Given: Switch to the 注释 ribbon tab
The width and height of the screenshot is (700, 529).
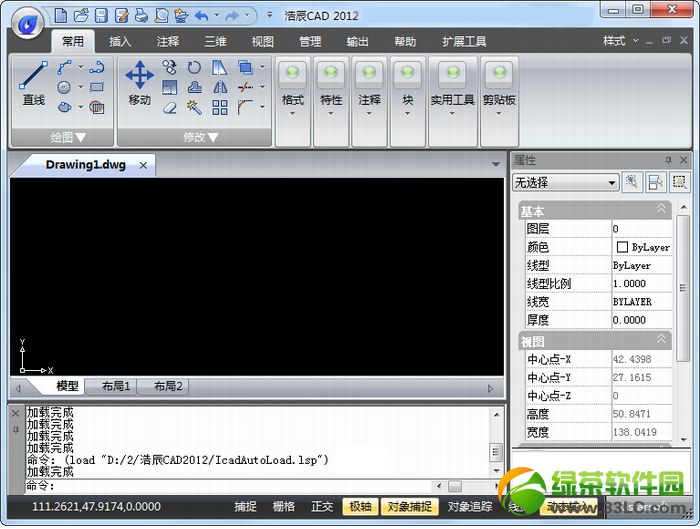Looking at the screenshot, I should click(x=167, y=42).
